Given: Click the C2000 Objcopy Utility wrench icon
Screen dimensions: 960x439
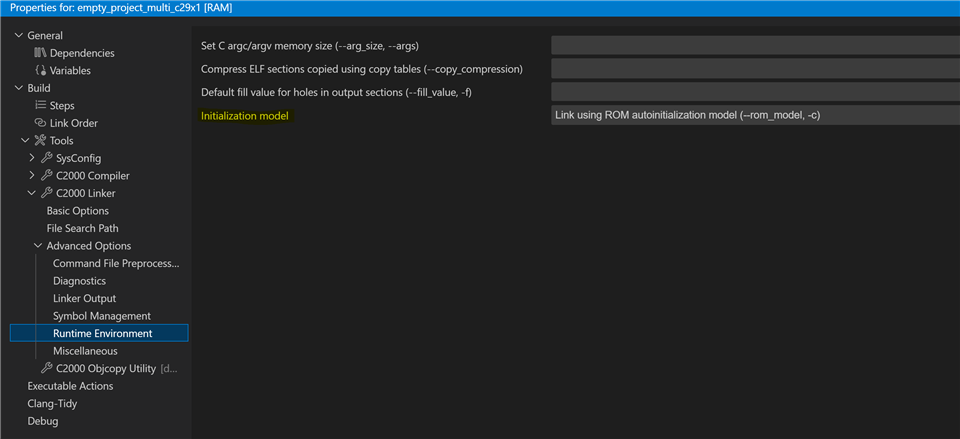Looking at the screenshot, I should click(x=47, y=369).
